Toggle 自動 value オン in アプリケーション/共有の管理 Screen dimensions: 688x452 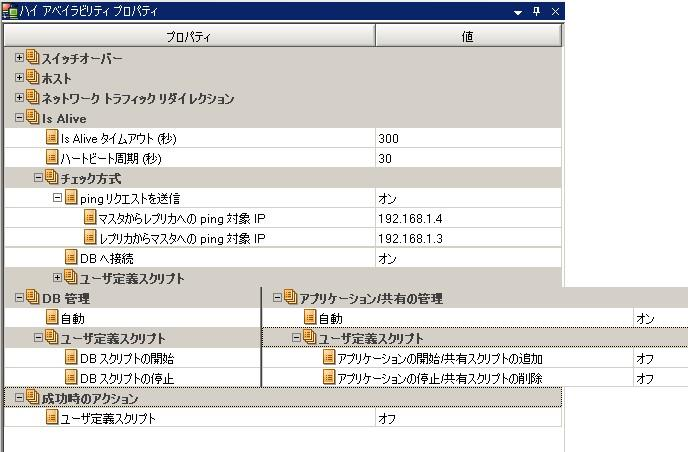point(661,318)
